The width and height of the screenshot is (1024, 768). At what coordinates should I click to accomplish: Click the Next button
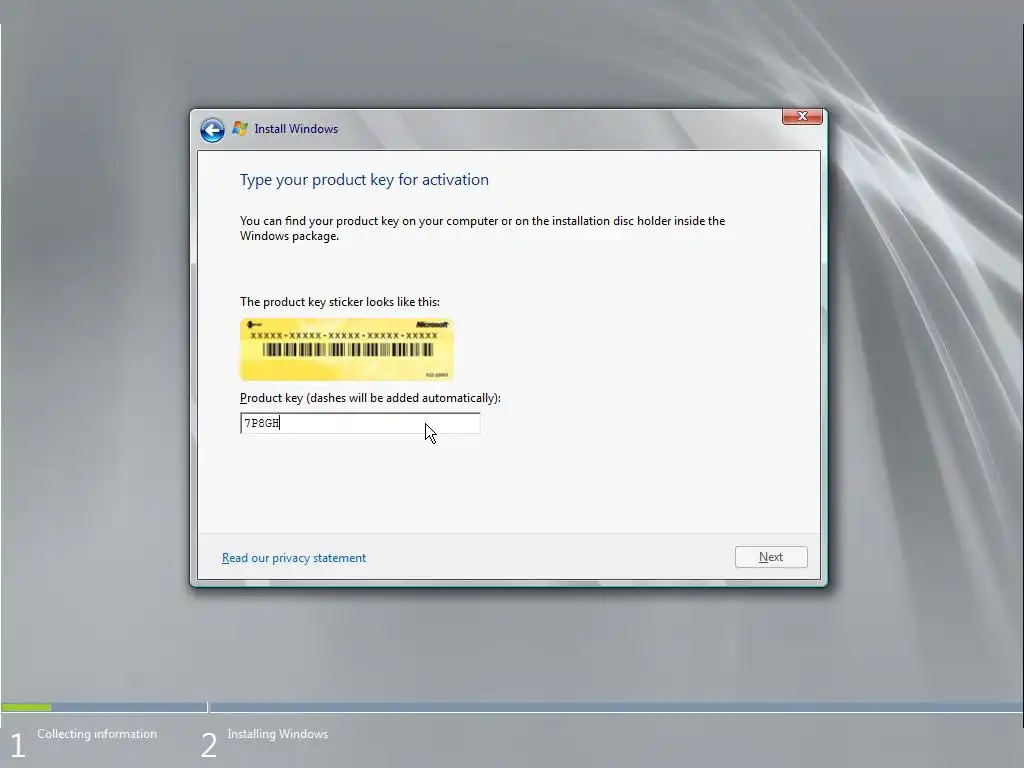[771, 557]
